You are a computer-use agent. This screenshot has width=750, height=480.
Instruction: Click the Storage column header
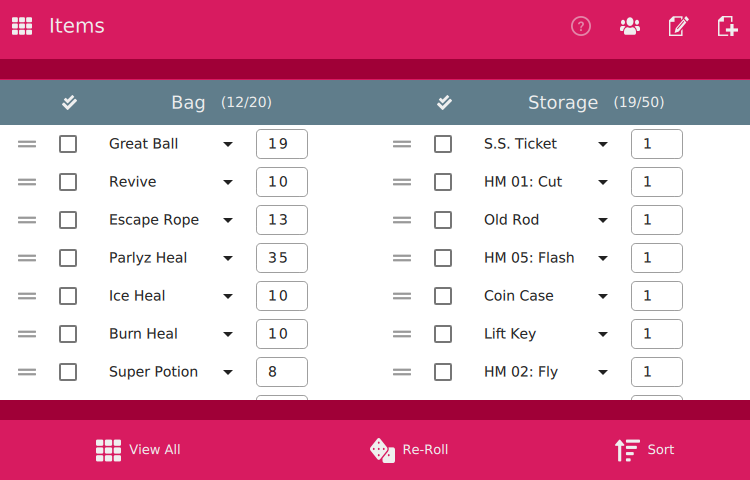563,102
